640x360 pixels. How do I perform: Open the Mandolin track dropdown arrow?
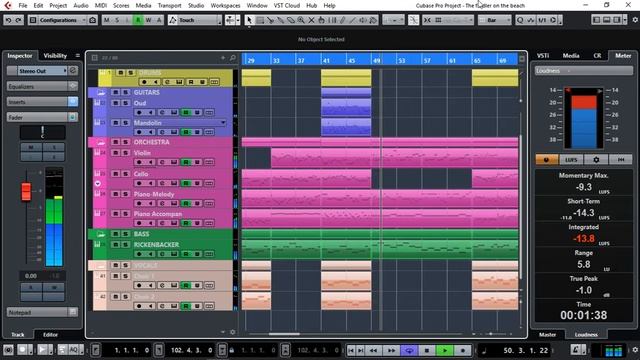point(223,122)
